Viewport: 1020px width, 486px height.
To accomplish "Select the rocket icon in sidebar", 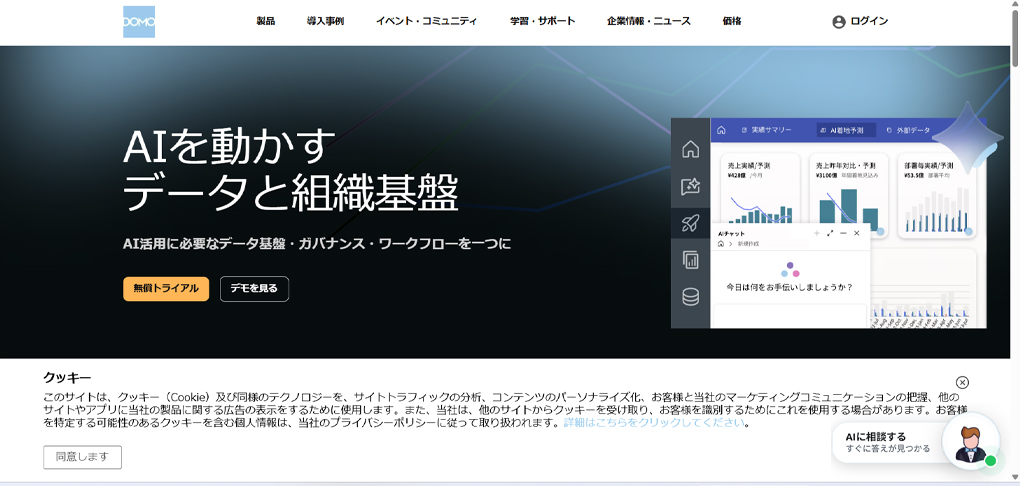I will pyautogui.click(x=690, y=224).
